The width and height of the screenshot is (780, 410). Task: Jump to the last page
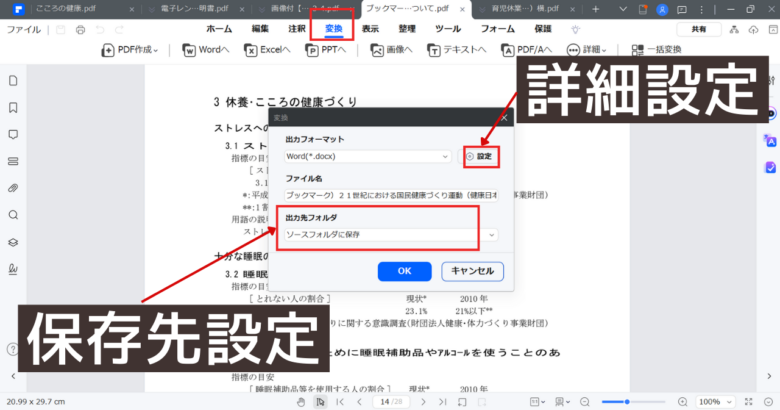pyautogui.click(x=442, y=402)
